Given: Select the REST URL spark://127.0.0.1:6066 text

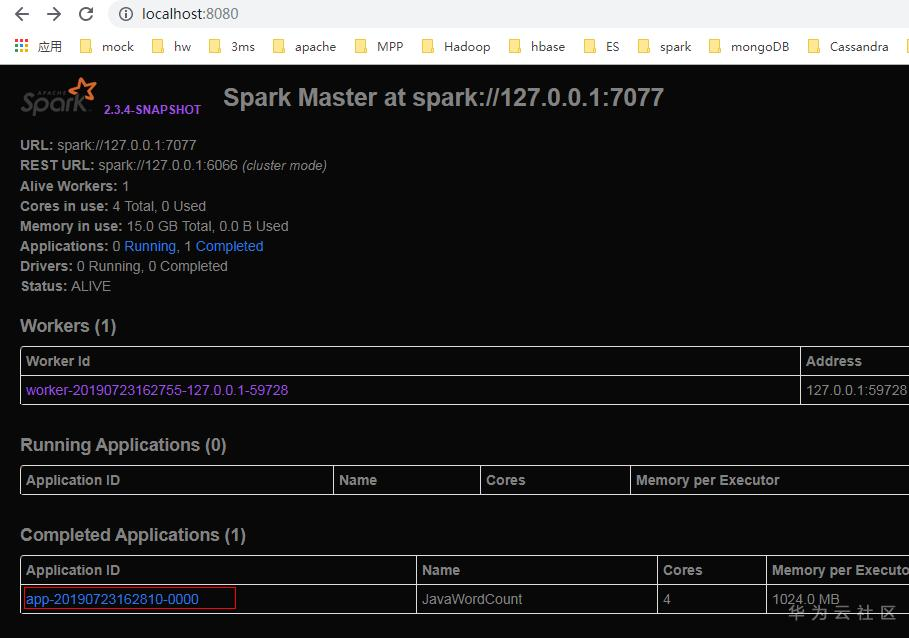Looking at the screenshot, I should 173,166.
